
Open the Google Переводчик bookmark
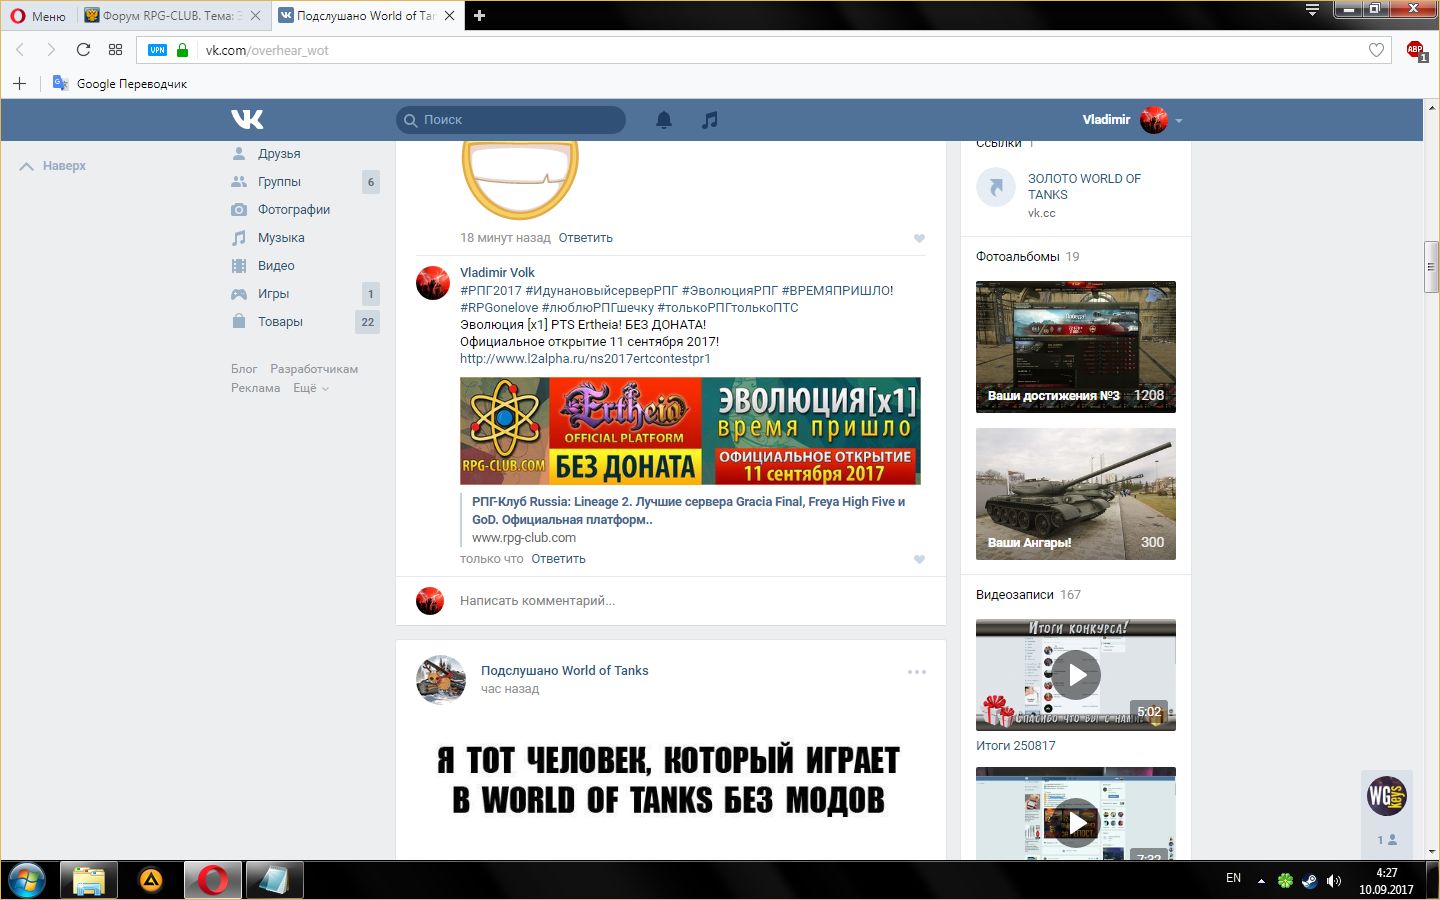click(x=120, y=83)
